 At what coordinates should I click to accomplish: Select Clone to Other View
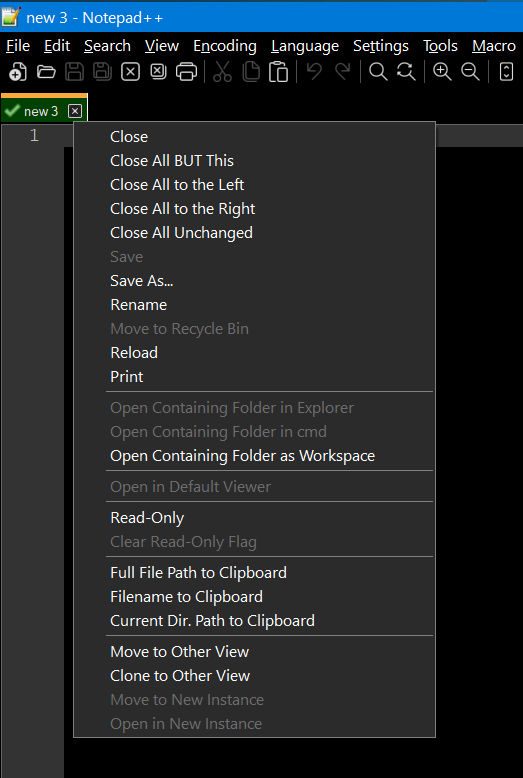(255, 676)
